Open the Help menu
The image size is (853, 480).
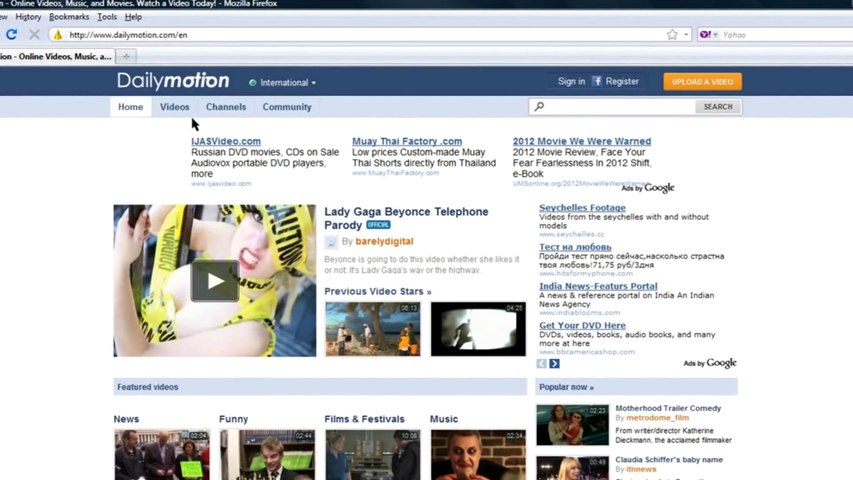tap(133, 17)
